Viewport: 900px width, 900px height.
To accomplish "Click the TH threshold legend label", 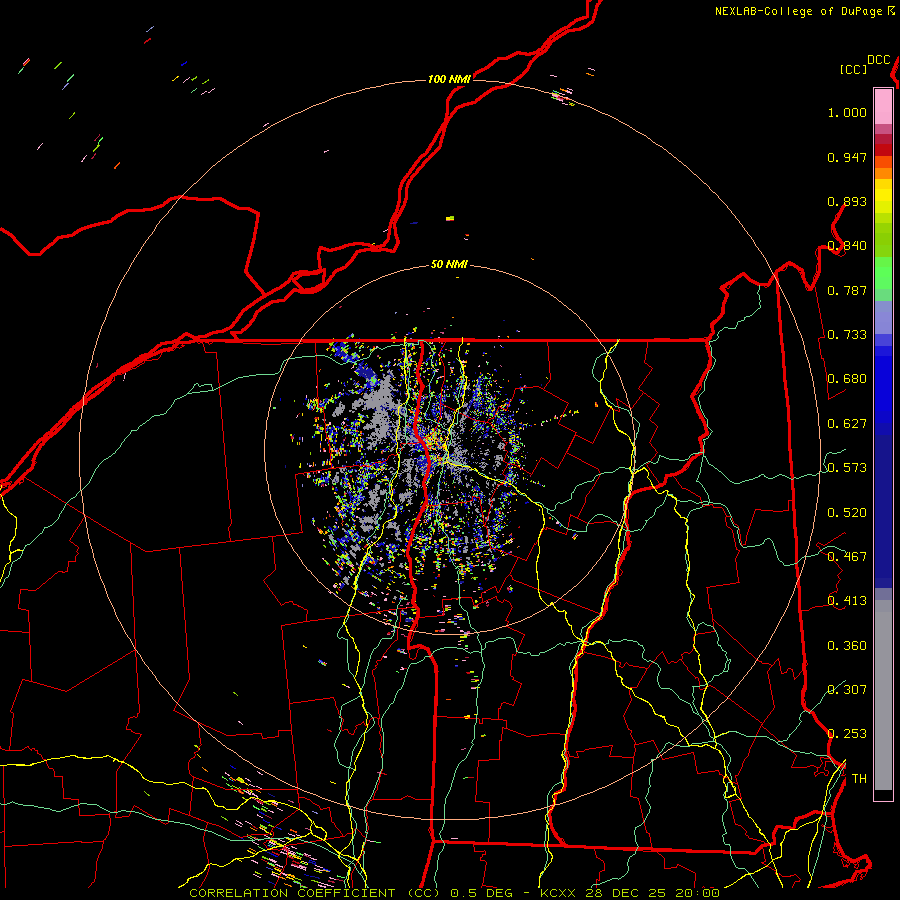I will (859, 779).
